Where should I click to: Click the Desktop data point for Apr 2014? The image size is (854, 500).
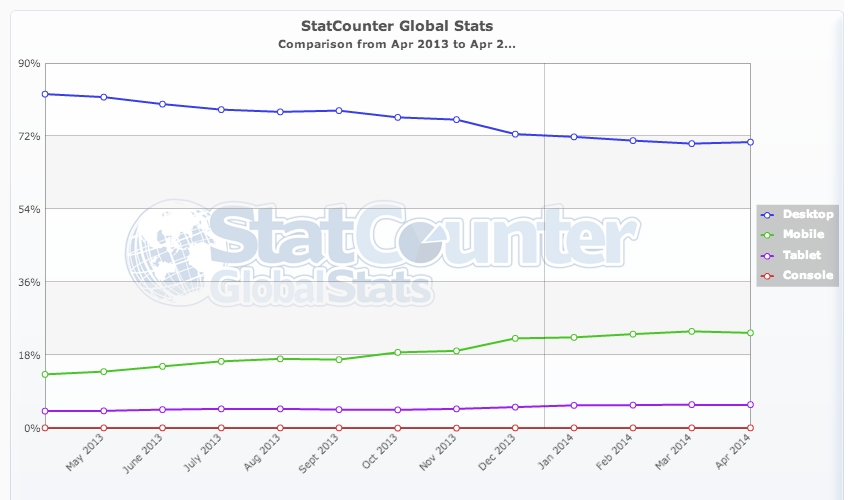750,142
